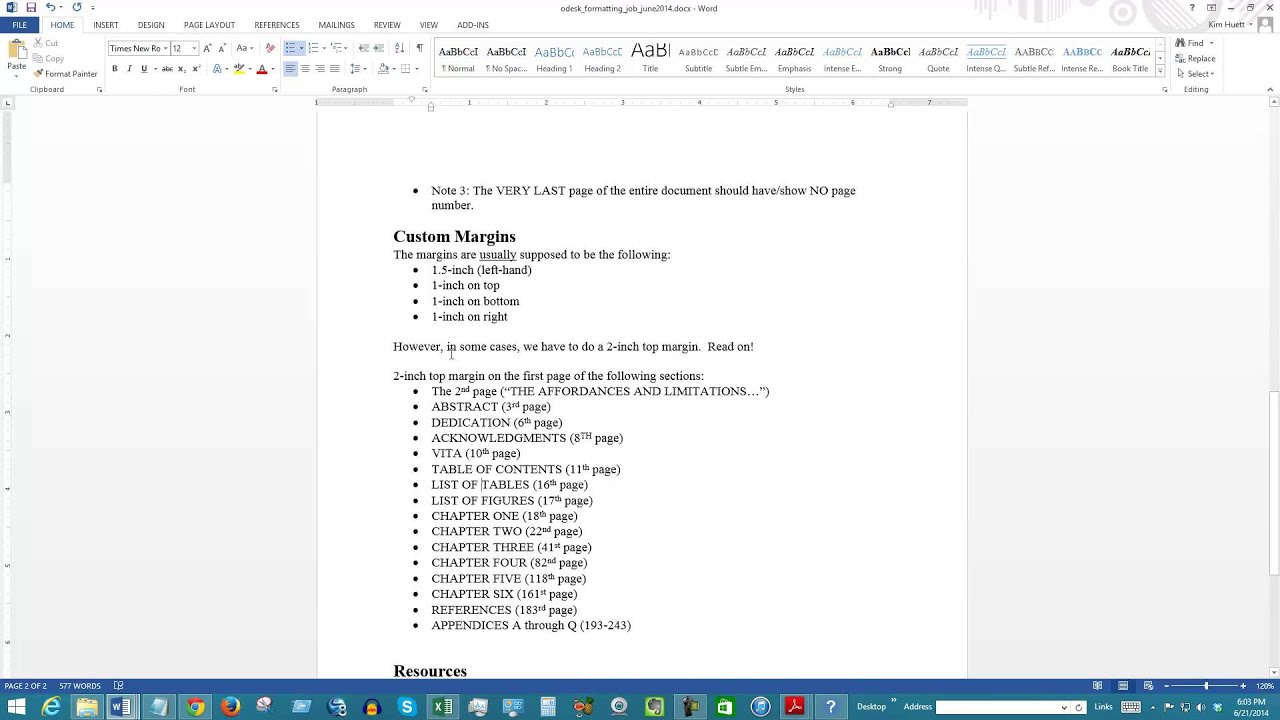Toggle italic formatting
The image size is (1280, 720).
tap(129, 69)
